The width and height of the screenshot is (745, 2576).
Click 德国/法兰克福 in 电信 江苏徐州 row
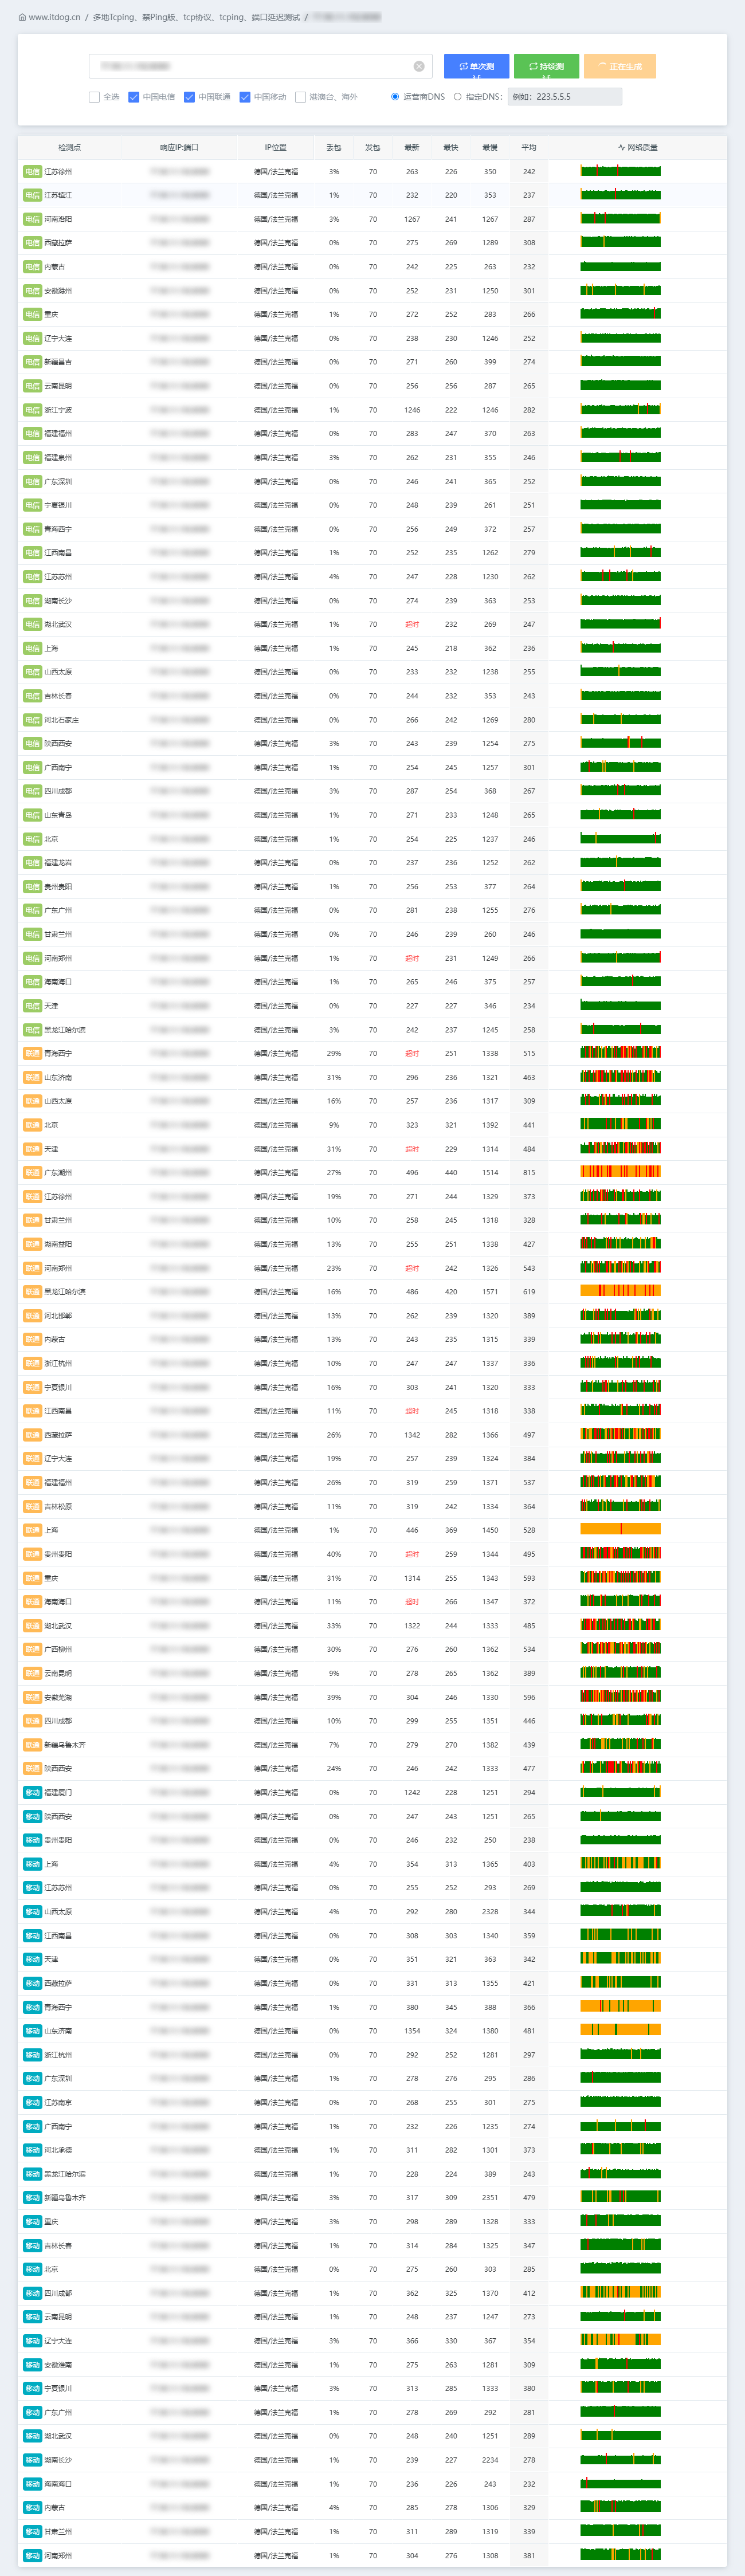276,171
